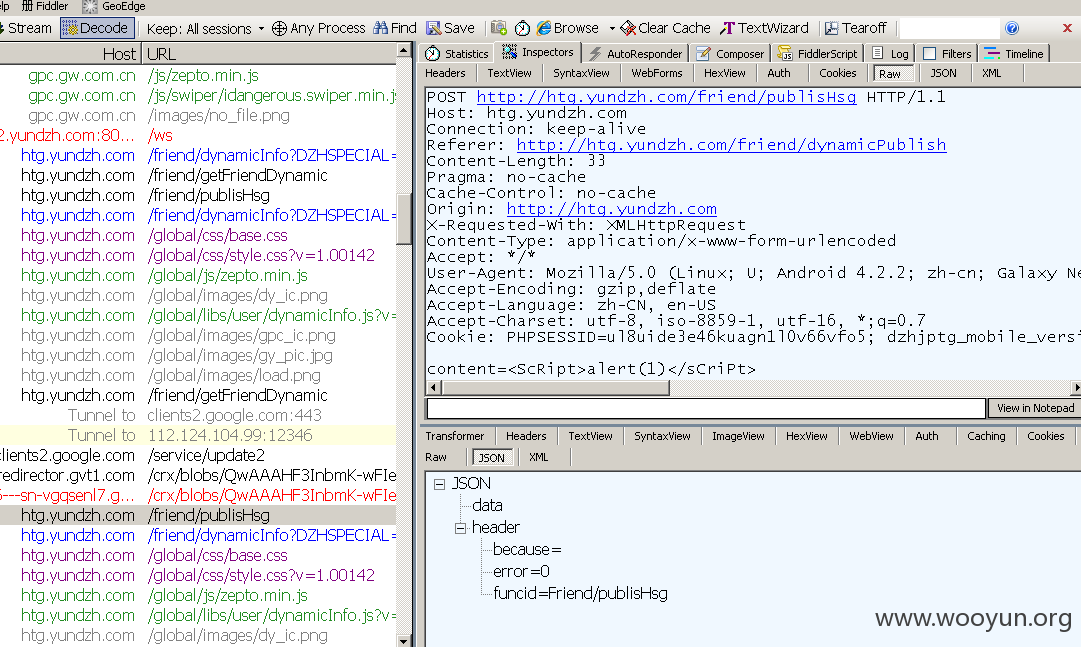Screen dimensions: 1081x647
Task: Select the data tree node
Action: point(487,506)
